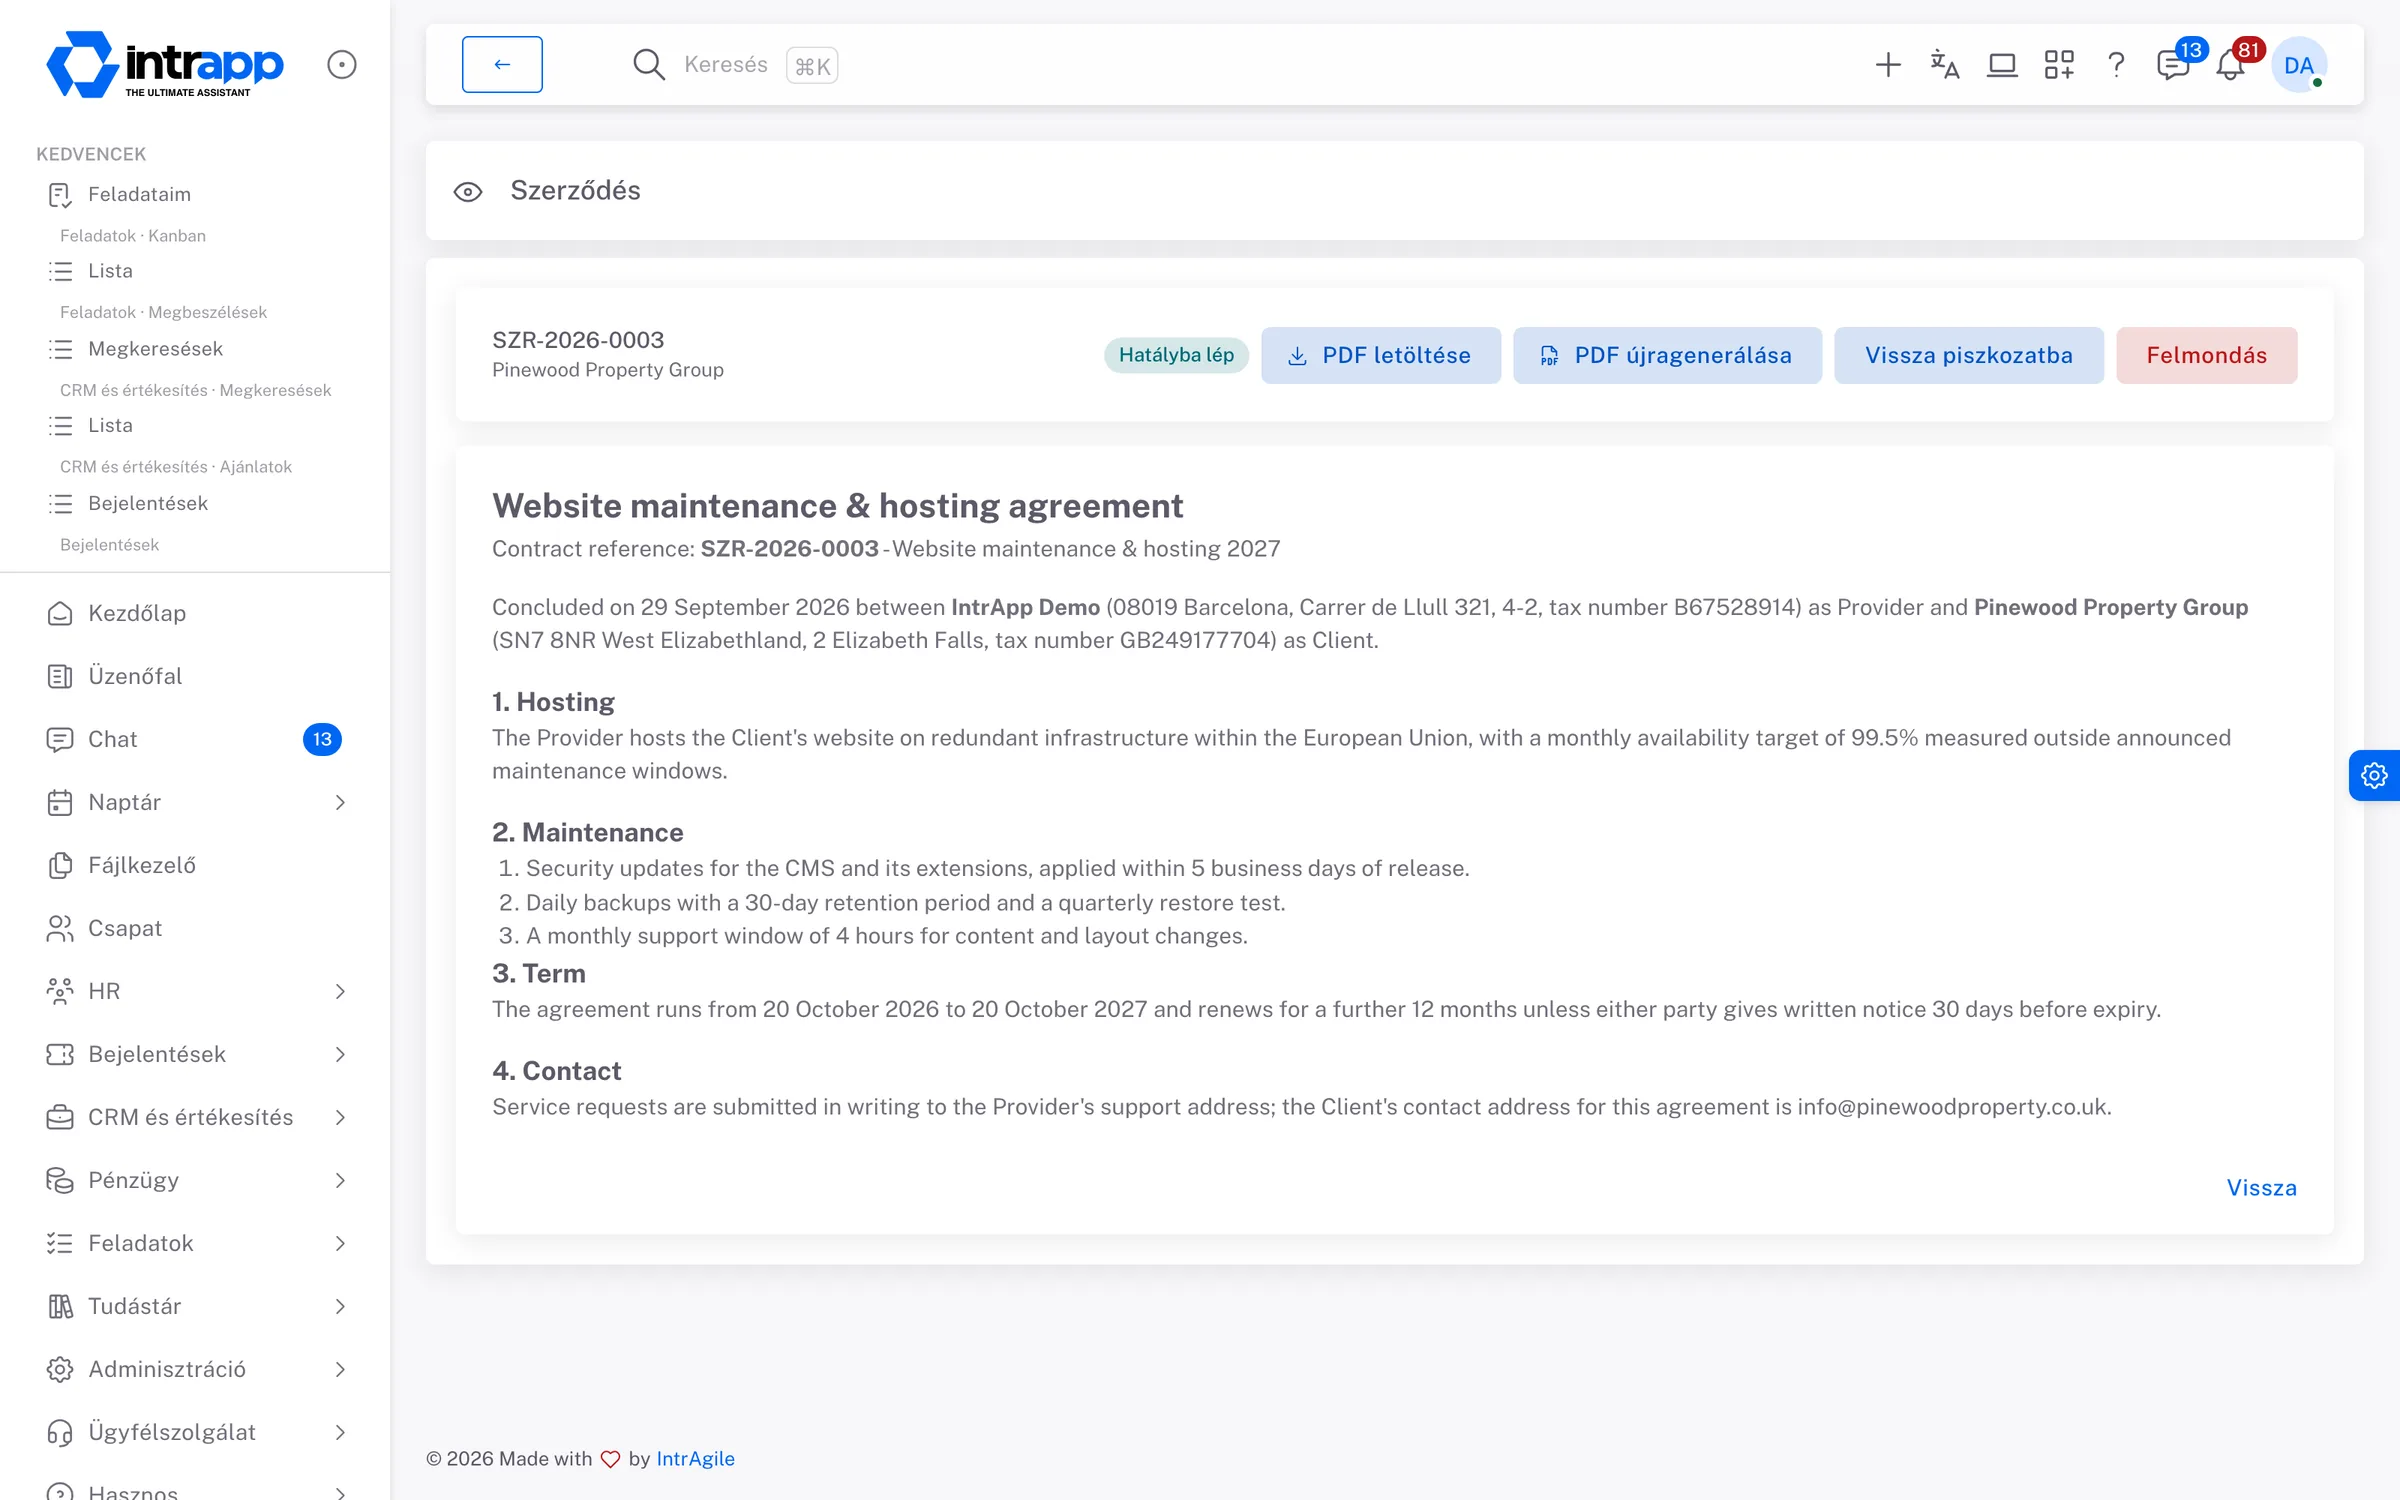Click the 13 badge on sidebar Chat
2400x1500 pixels.
pyautogui.click(x=322, y=739)
